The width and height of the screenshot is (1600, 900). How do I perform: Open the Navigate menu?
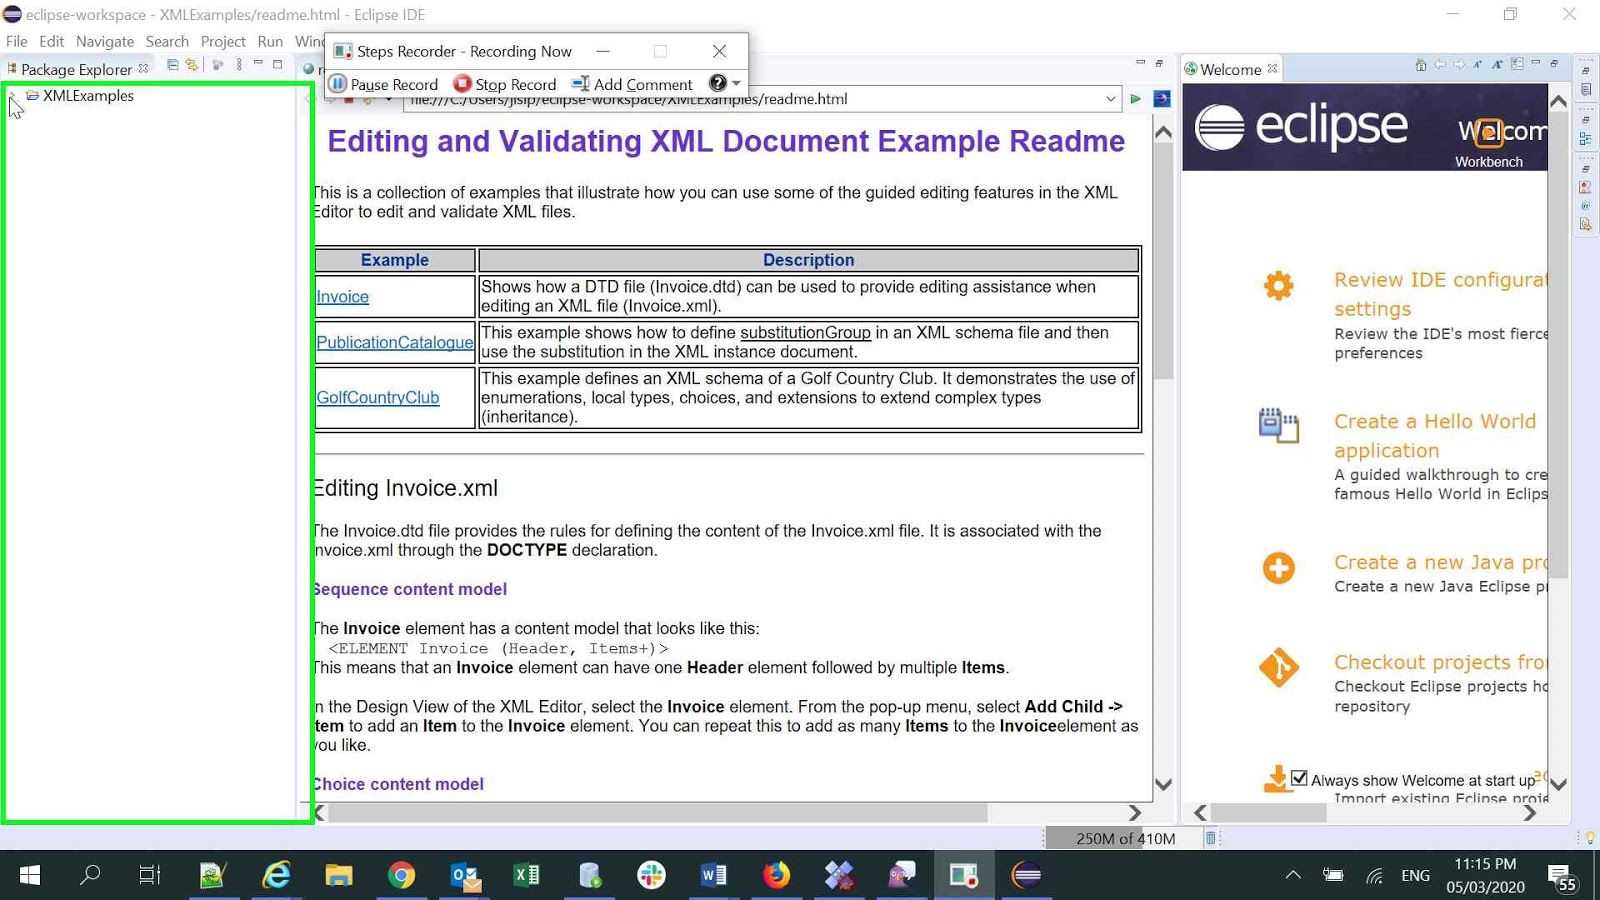(x=104, y=41)
